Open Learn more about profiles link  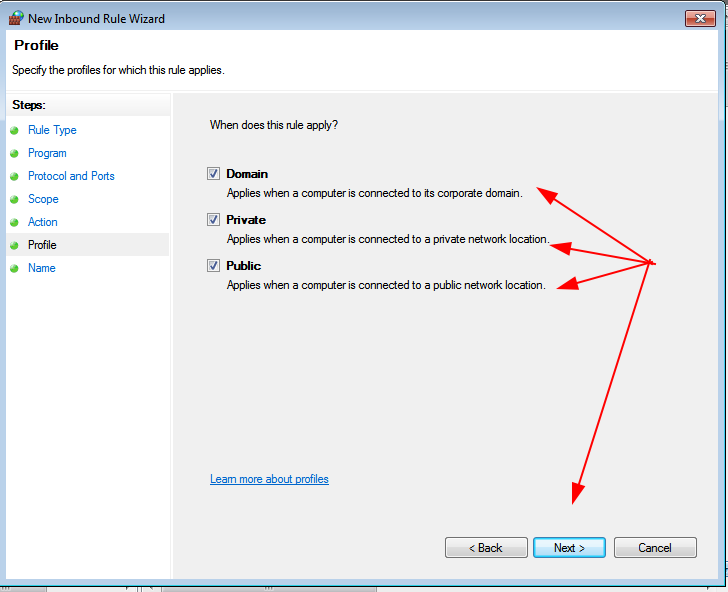269,479
